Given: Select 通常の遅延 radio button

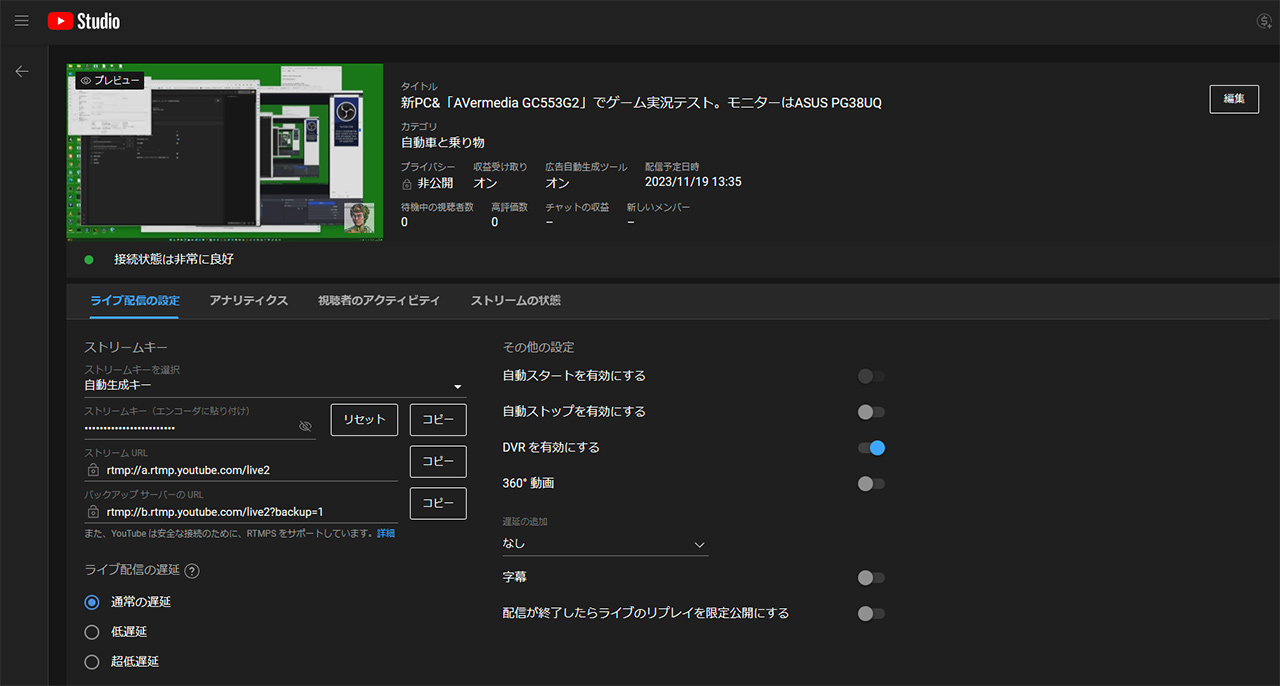Looking at the screenshot, I should 92,602.
